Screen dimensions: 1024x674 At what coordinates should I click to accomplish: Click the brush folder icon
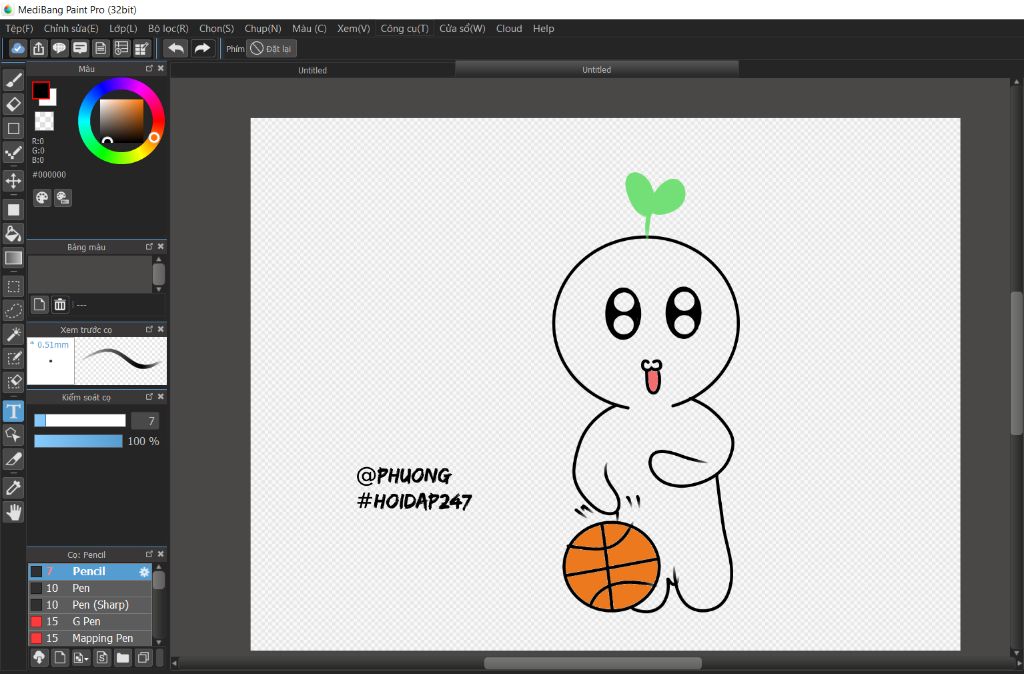click(x=123, y=657)
